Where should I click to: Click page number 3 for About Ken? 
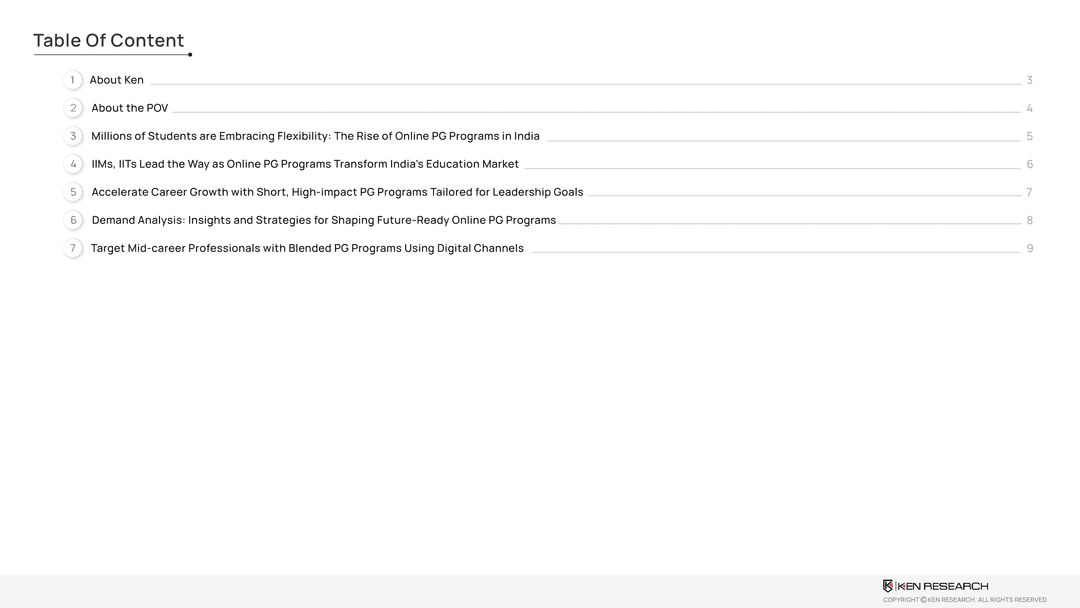coord(1029,80)
